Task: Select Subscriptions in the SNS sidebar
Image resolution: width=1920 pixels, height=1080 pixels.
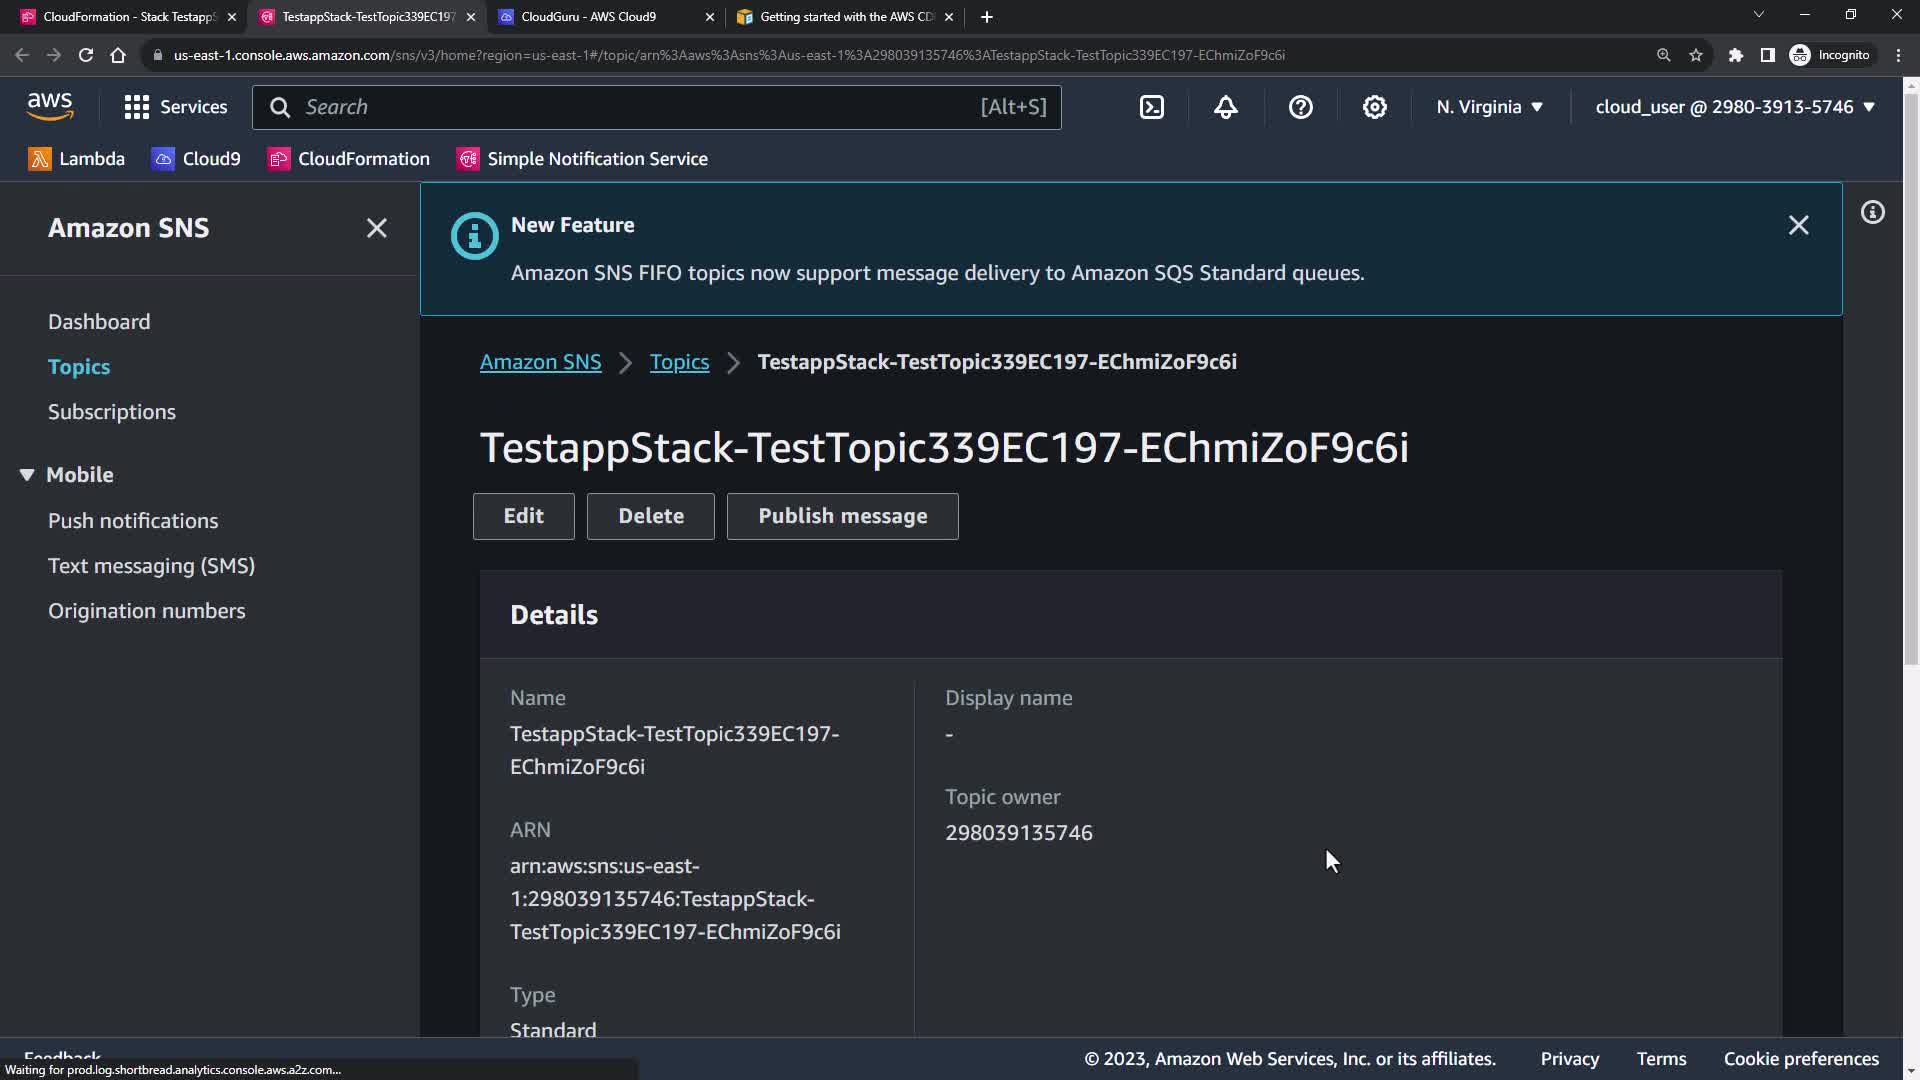Action: 112,412
